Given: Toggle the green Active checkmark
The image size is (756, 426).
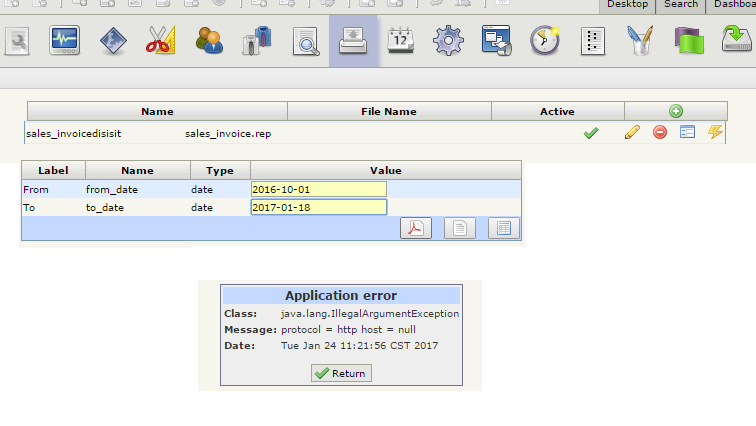Looking at the screenshot, I should click(x=591, y=132).
